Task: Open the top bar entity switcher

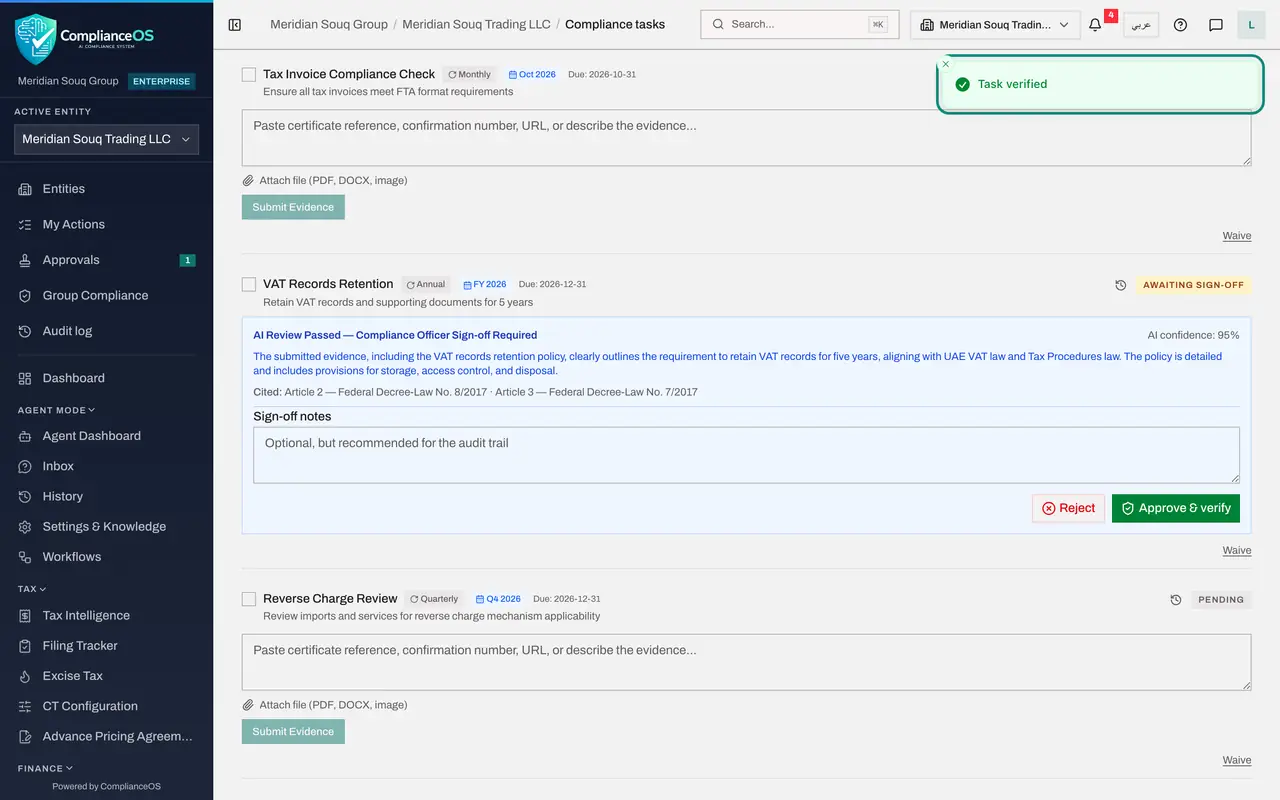Action: point(995,25)
